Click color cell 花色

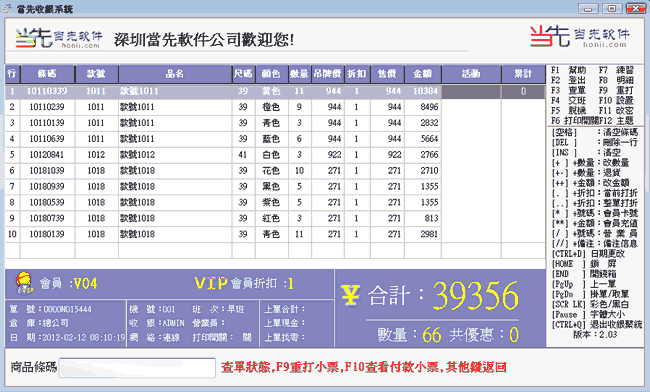click(x=271, y=171)
